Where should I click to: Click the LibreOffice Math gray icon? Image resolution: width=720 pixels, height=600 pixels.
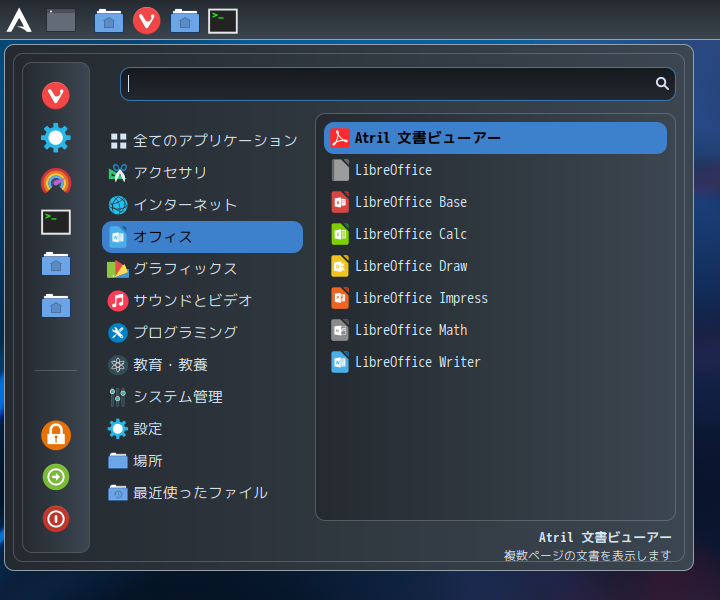point(340,330)
